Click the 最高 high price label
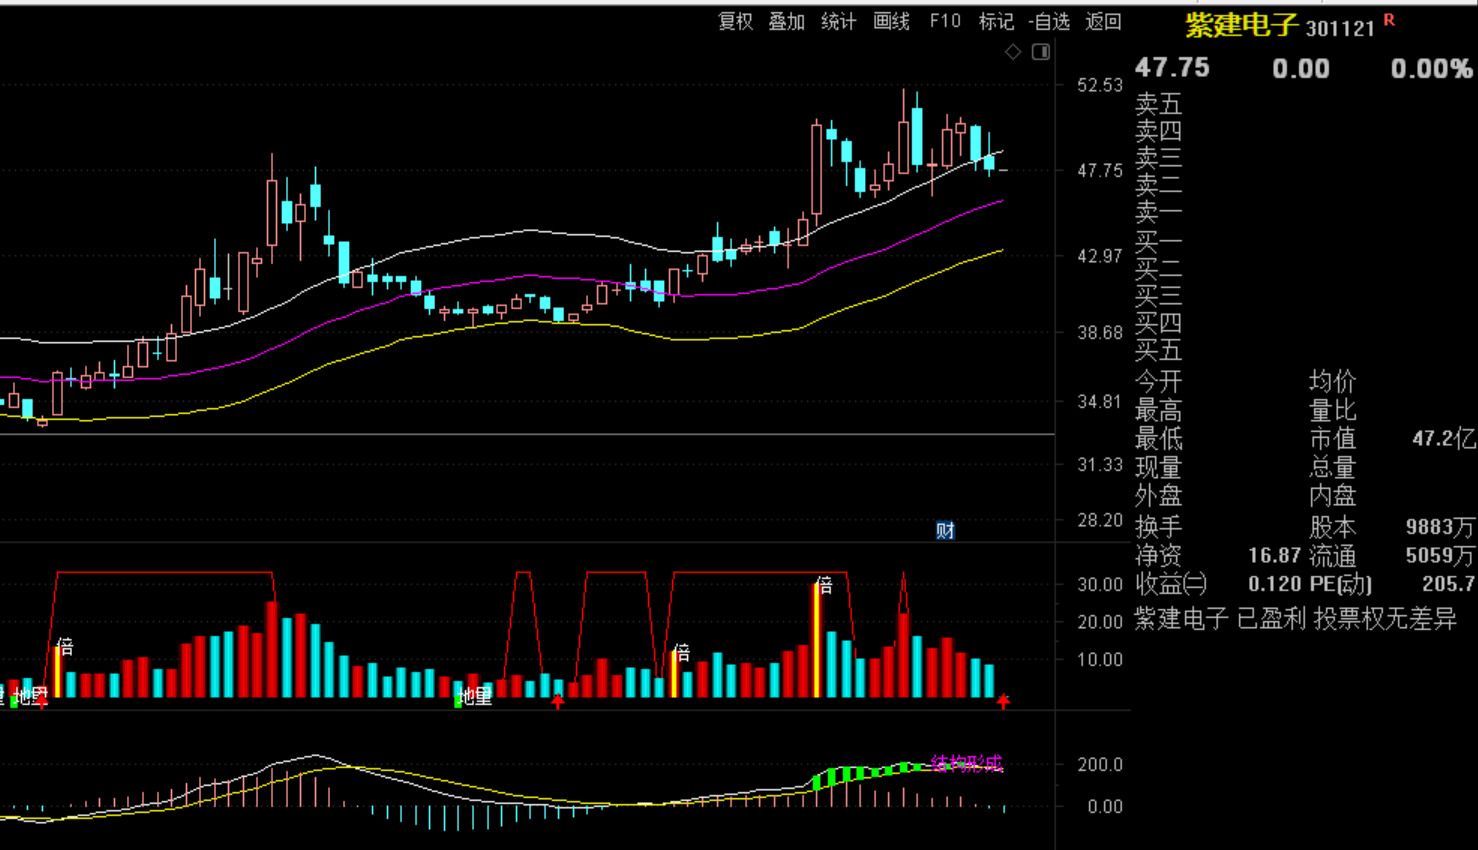This screenshot has height=850, width=1478. point(1158,411)
